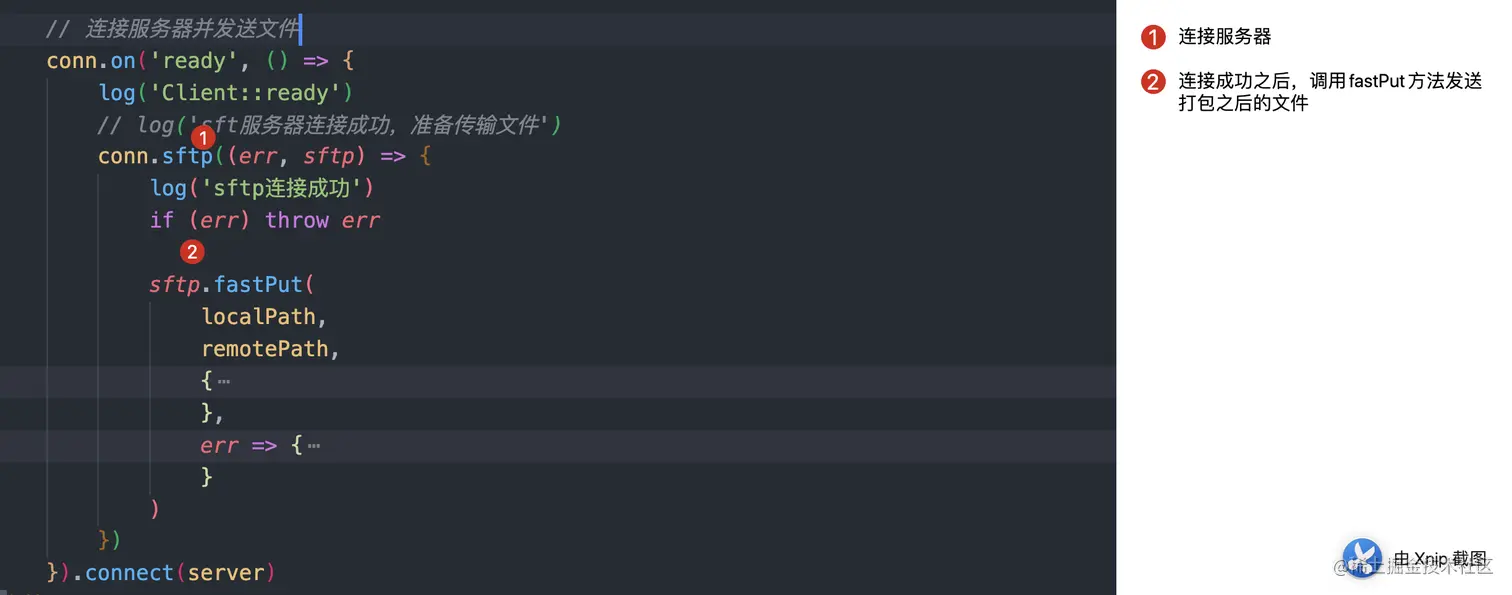Click the red 2 badge in the legend panel
Screen dimensions: 1512x595
pyautogui.click(x=1153, y=82)
